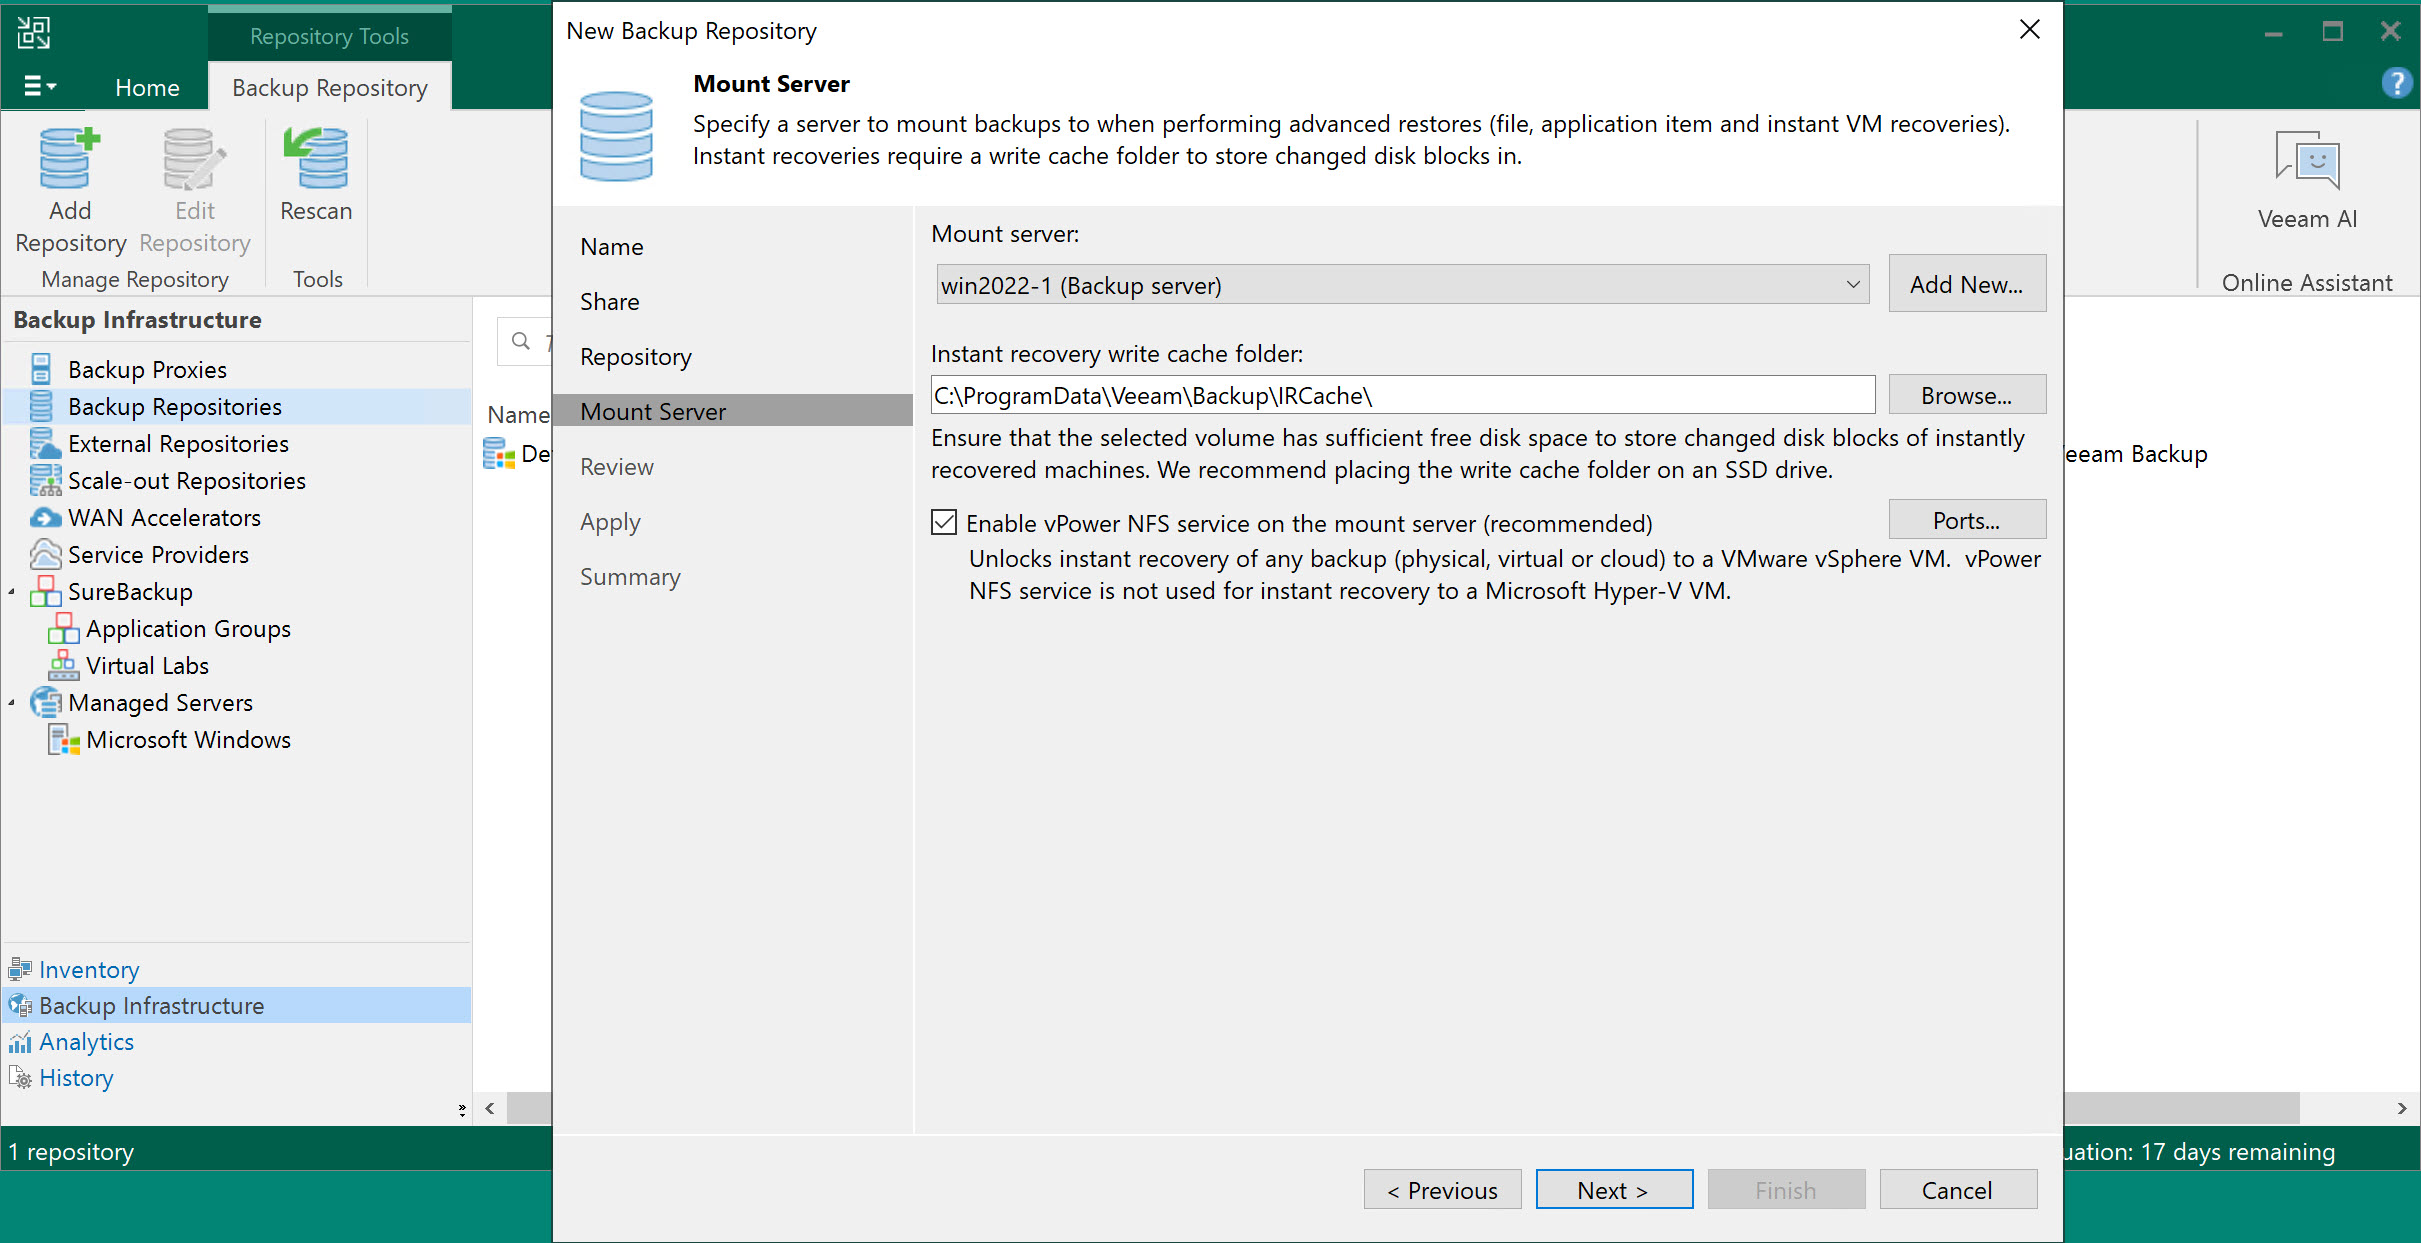Click the Scale-out Repositories icon
This screenshot has width=2421, height=1243.
(45, 481)
